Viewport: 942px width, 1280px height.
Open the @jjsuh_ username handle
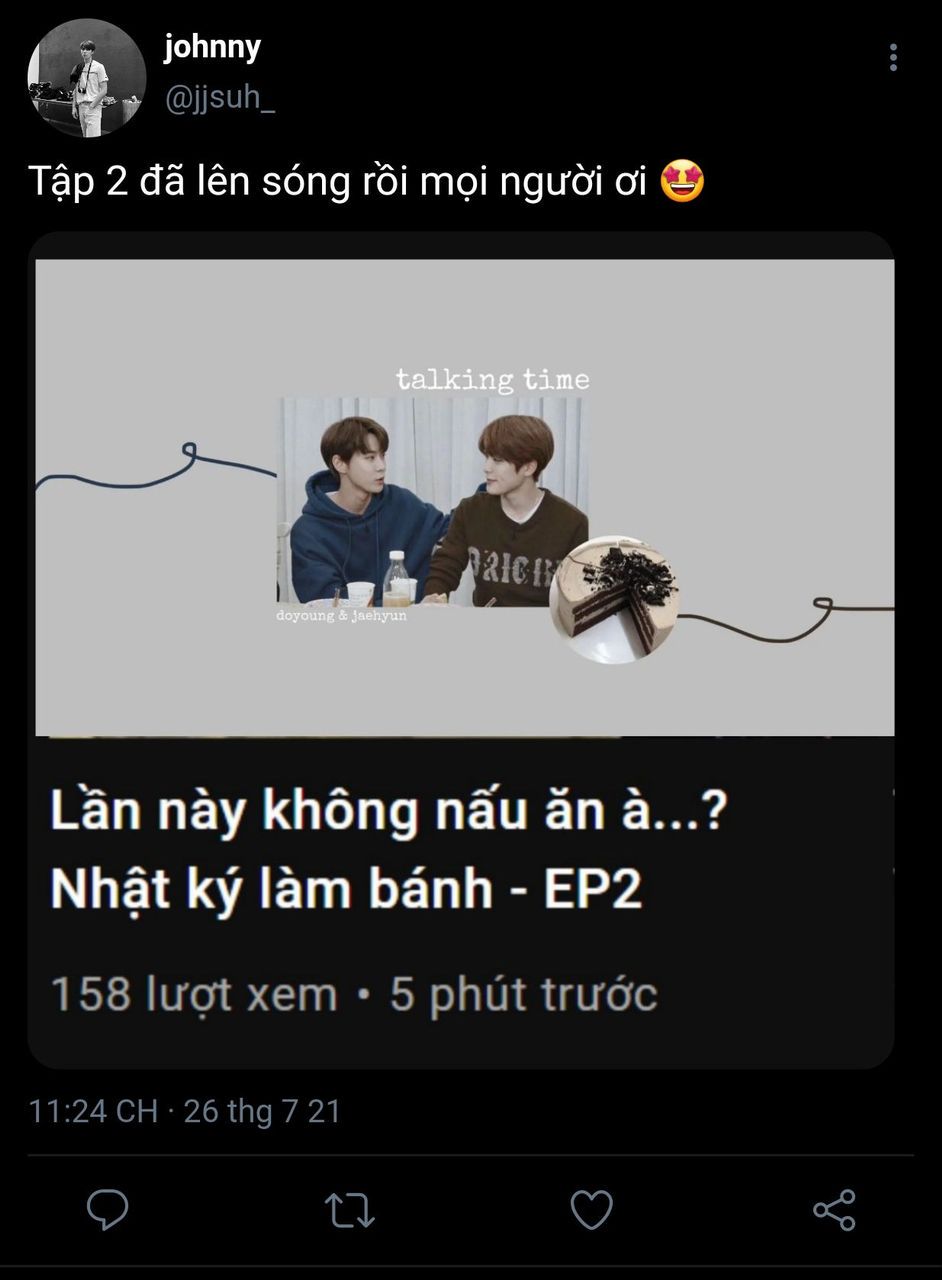click(x=219, y=100)
